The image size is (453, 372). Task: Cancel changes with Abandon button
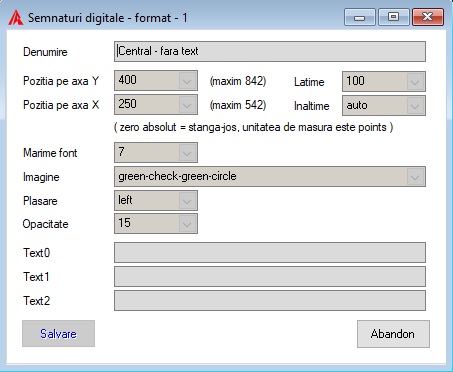tap(393, 334)
